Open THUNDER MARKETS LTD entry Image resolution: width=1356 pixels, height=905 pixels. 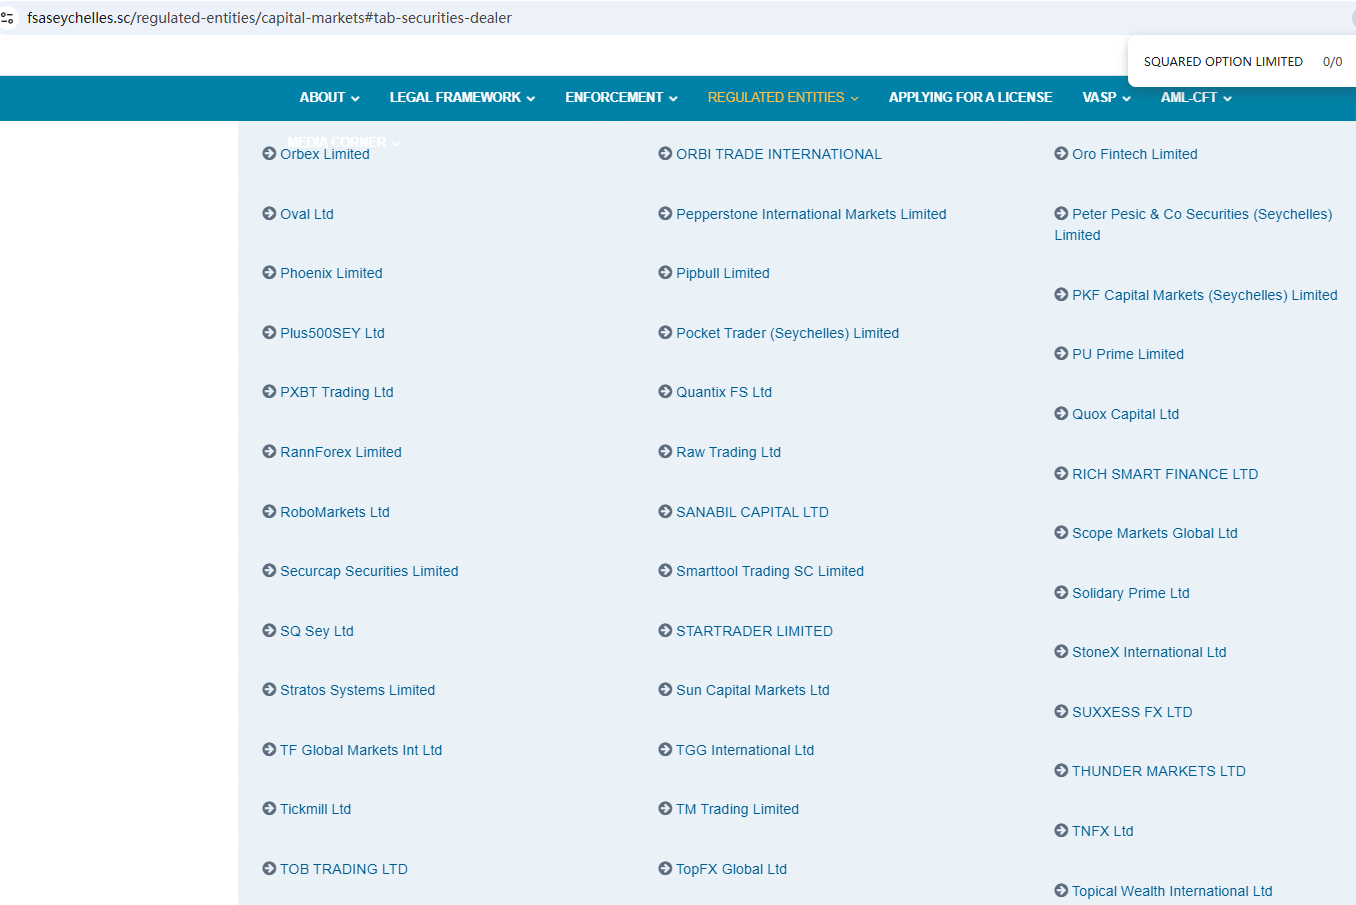1158,771
